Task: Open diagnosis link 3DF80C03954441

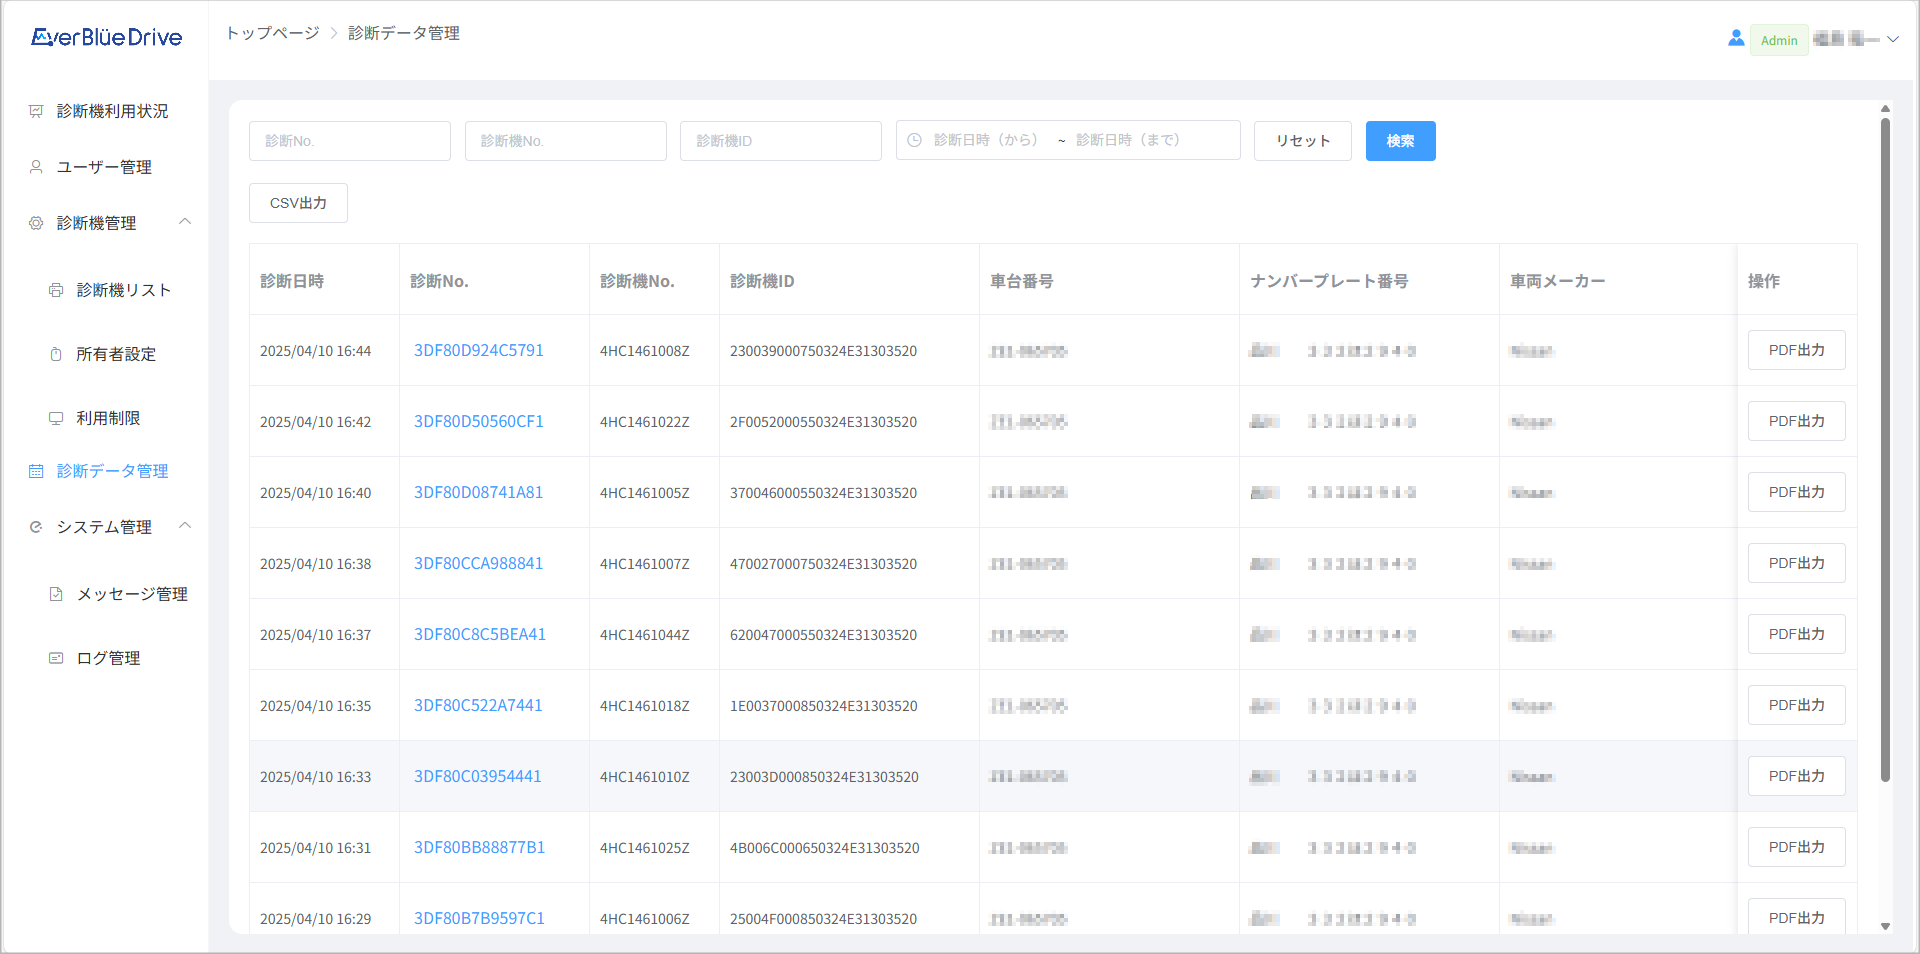Action: click(478, 776)
